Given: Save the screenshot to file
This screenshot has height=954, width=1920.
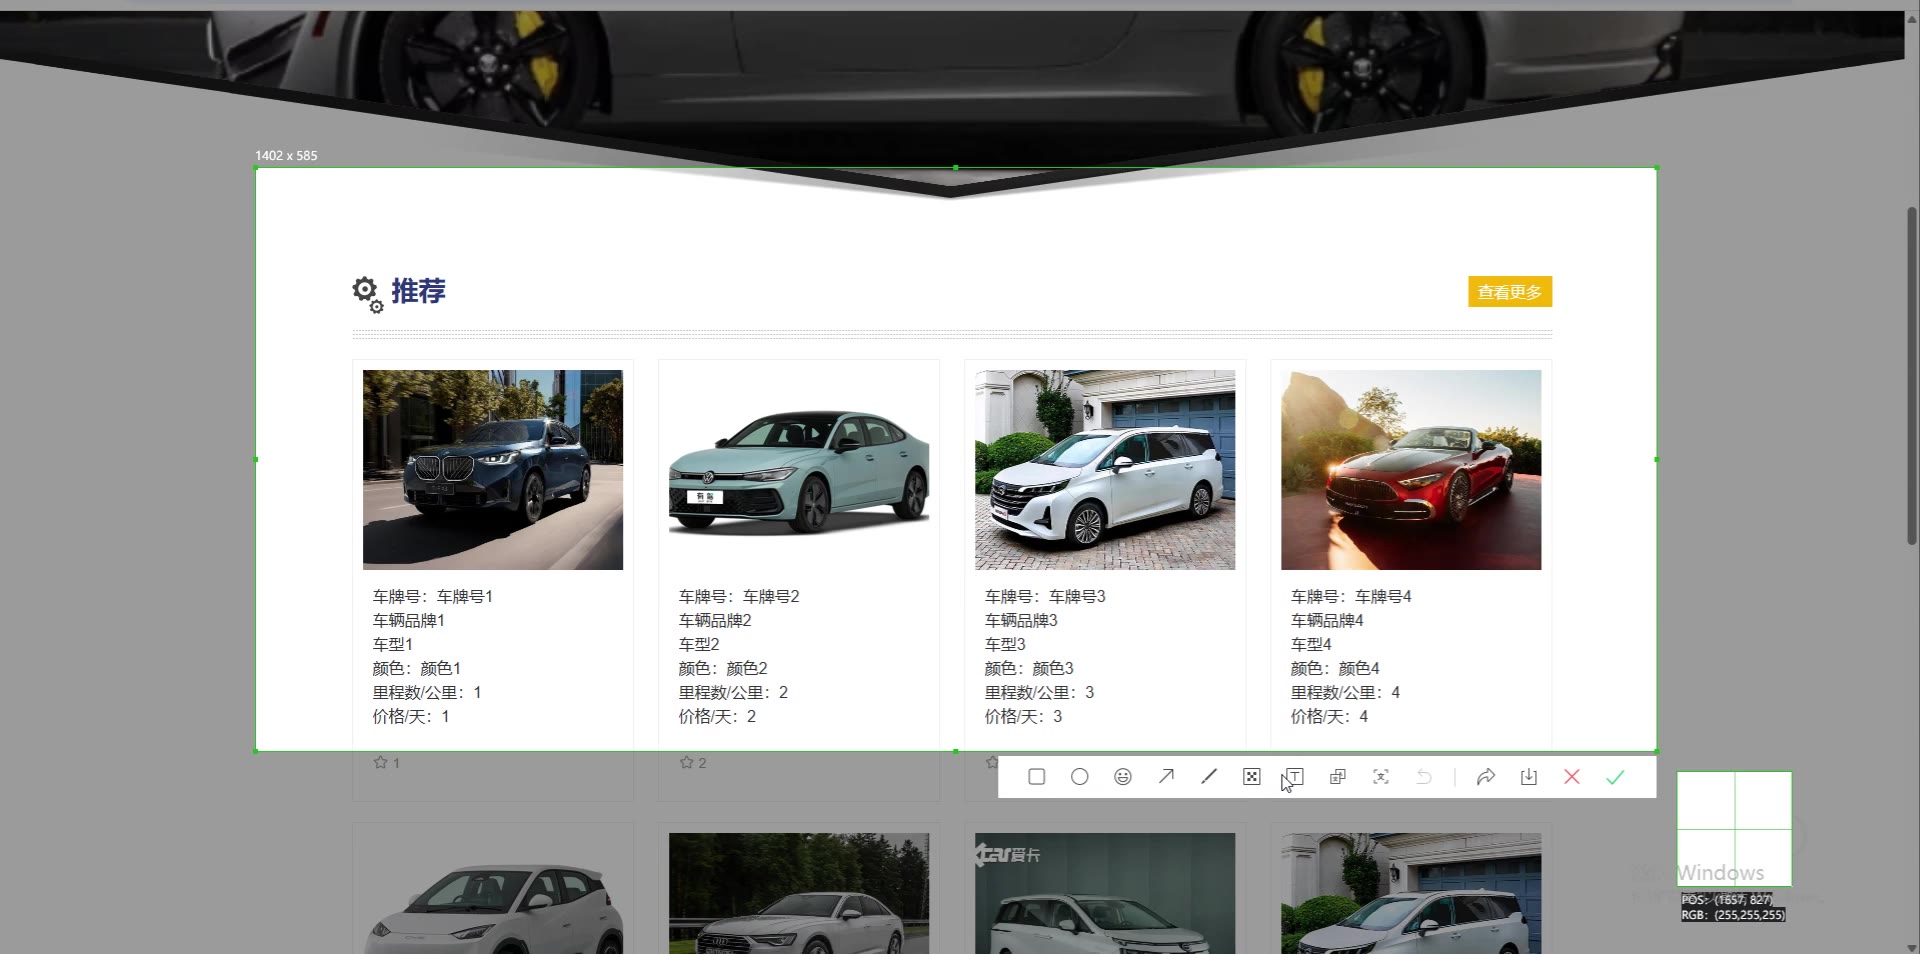Looking at the screenshot, I should pyautogui.click(x=1529, y=777).
